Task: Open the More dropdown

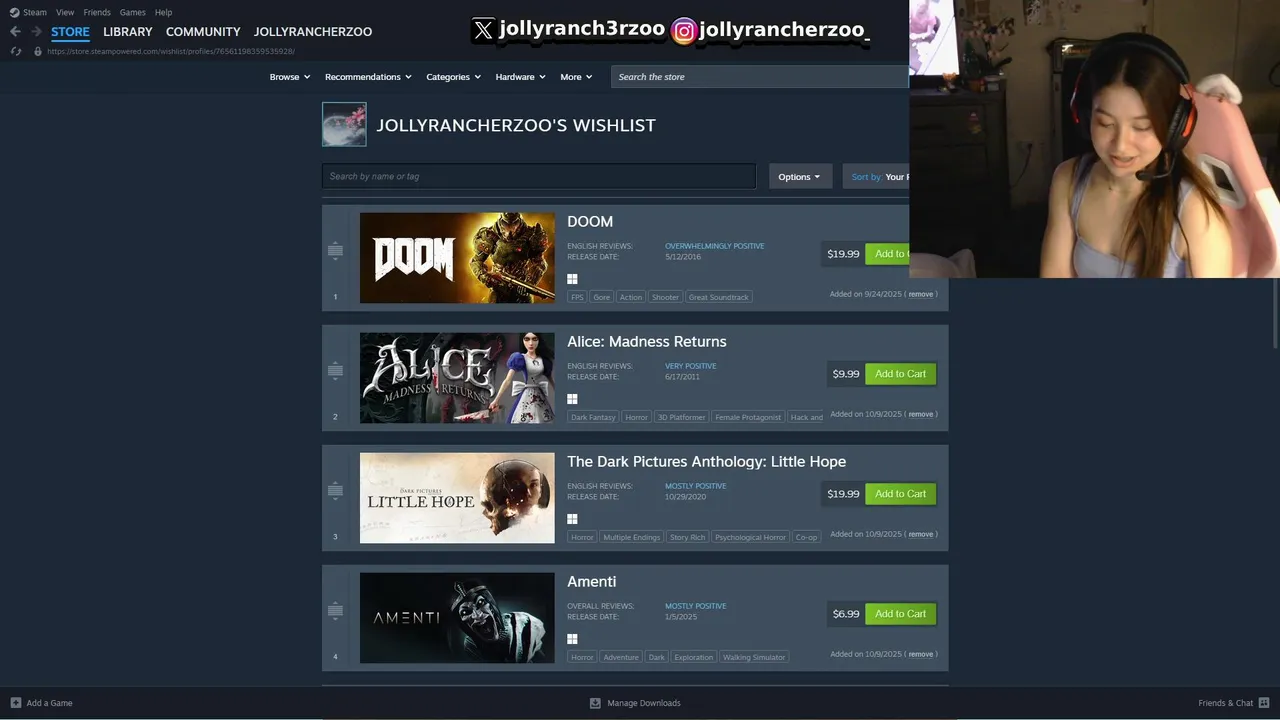Action: point(576,77)
